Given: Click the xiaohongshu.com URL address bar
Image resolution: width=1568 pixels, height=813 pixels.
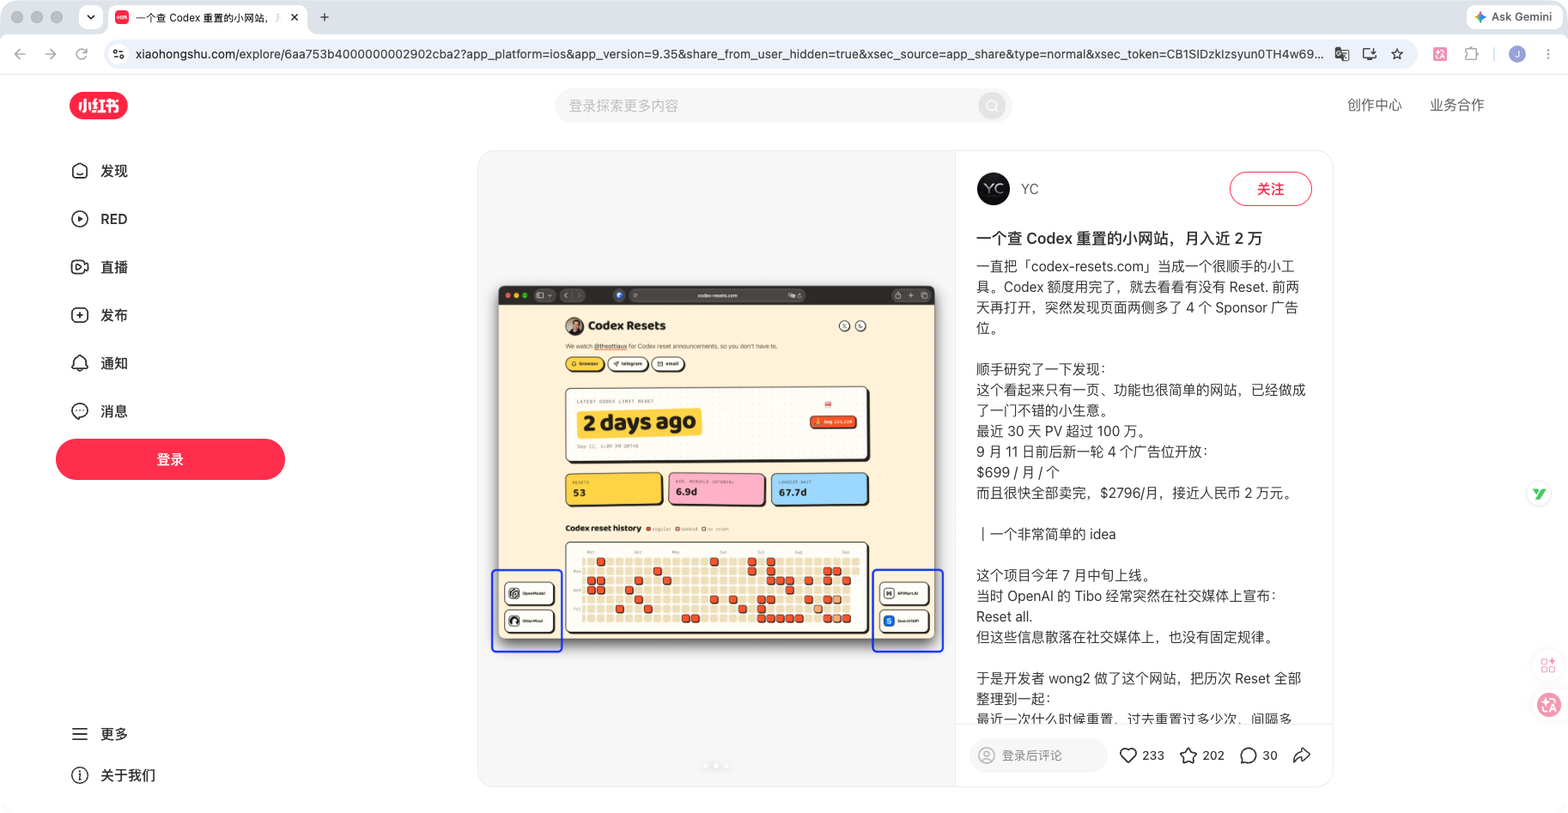Looking at the screenshot, I should [729, 54].
